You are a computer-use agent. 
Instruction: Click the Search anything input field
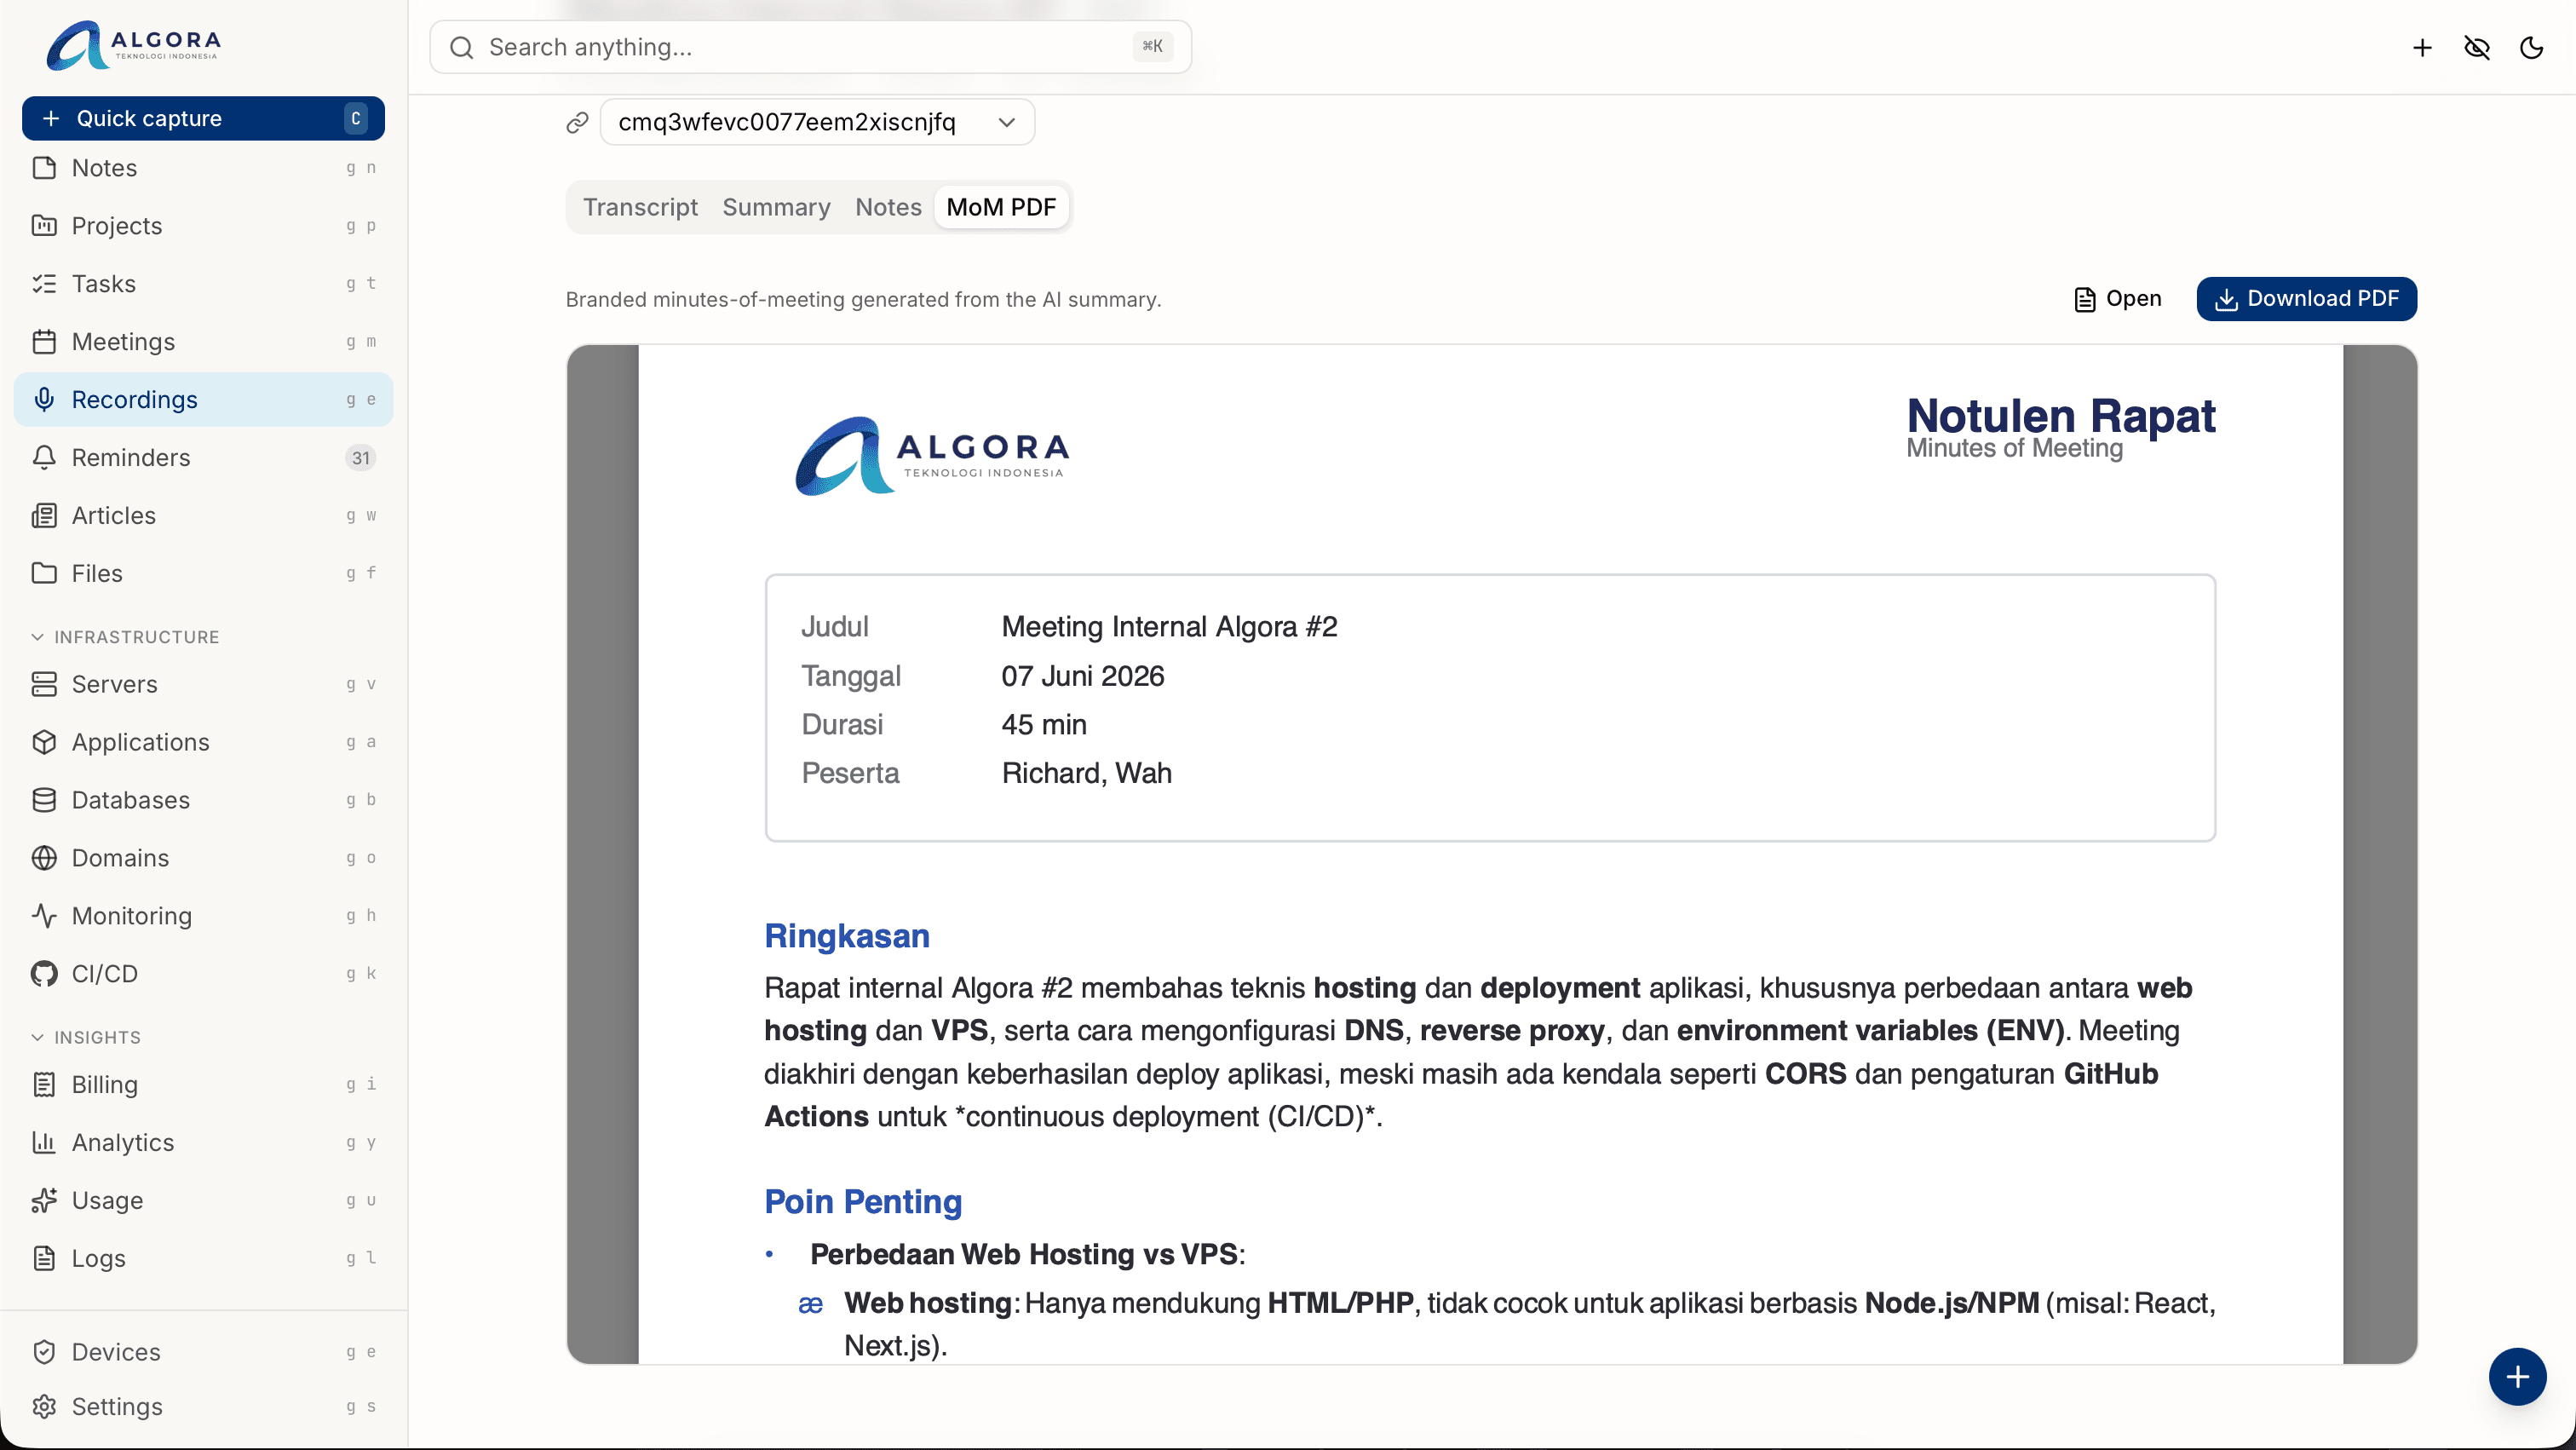[810, 47]
